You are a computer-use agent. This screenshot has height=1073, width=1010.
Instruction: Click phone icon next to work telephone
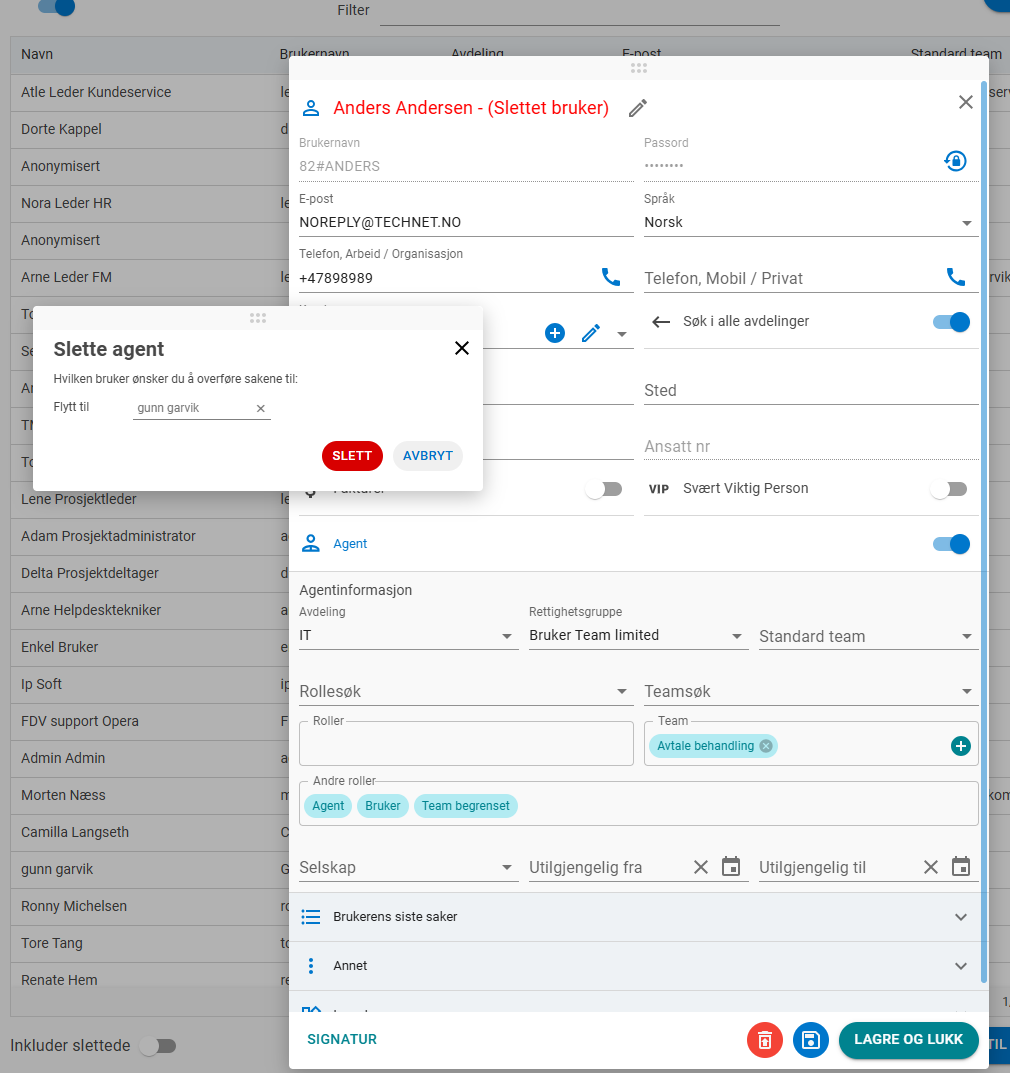click(610, 277)
